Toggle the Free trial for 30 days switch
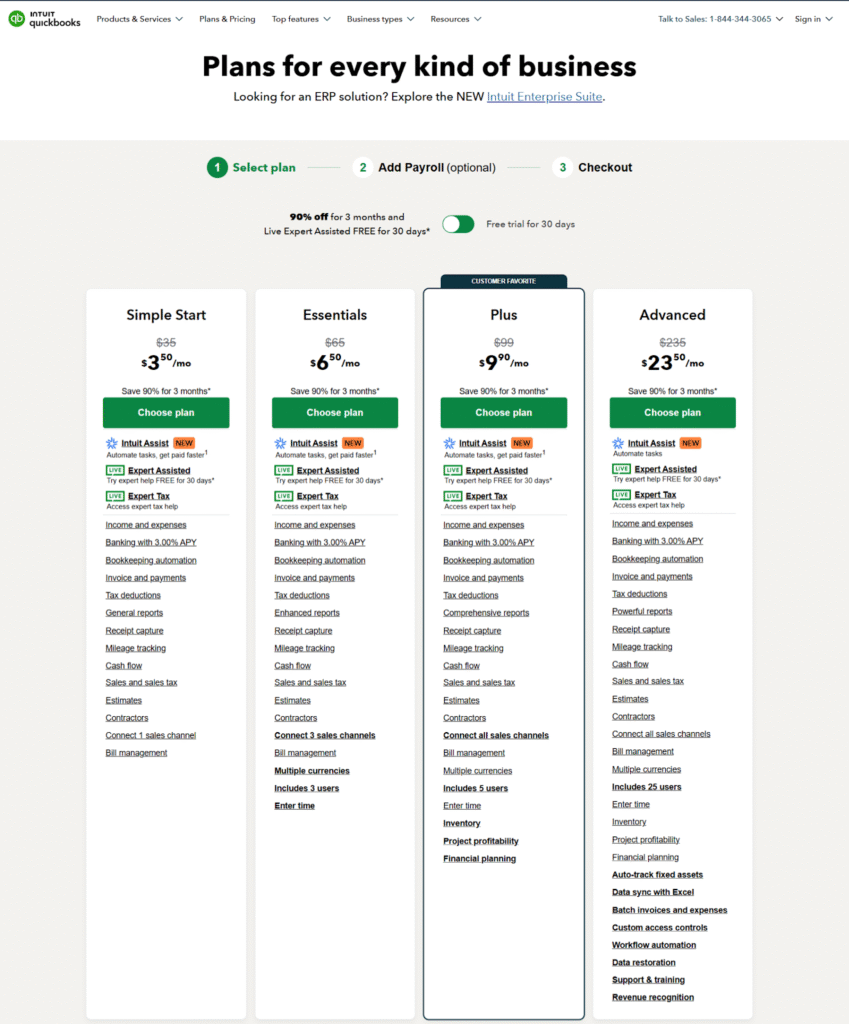 tap(458, 224)
